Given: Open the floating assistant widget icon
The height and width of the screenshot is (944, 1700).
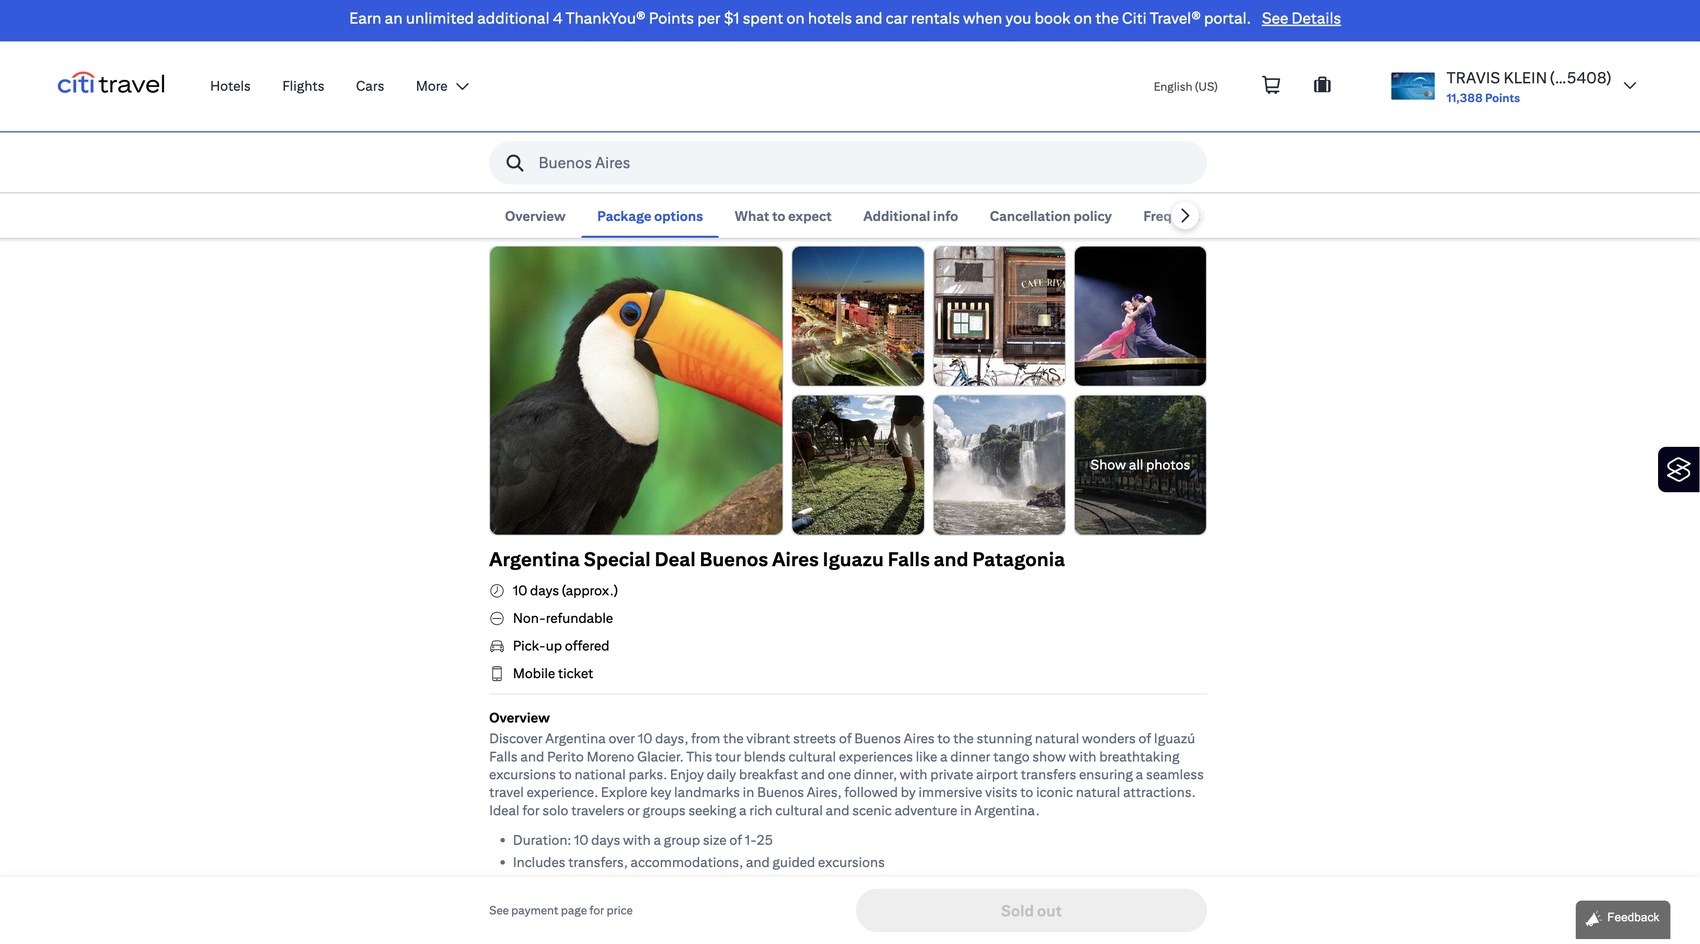Looking at the screenshot, I should [x=1678, y=469].
